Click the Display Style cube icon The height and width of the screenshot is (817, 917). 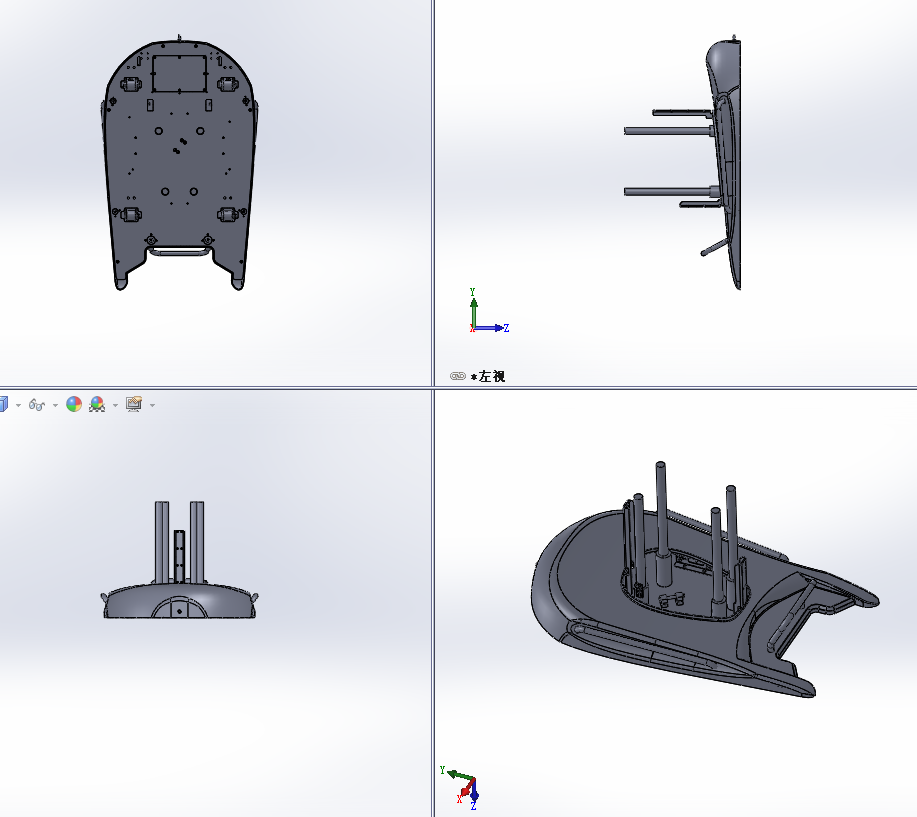4,404
